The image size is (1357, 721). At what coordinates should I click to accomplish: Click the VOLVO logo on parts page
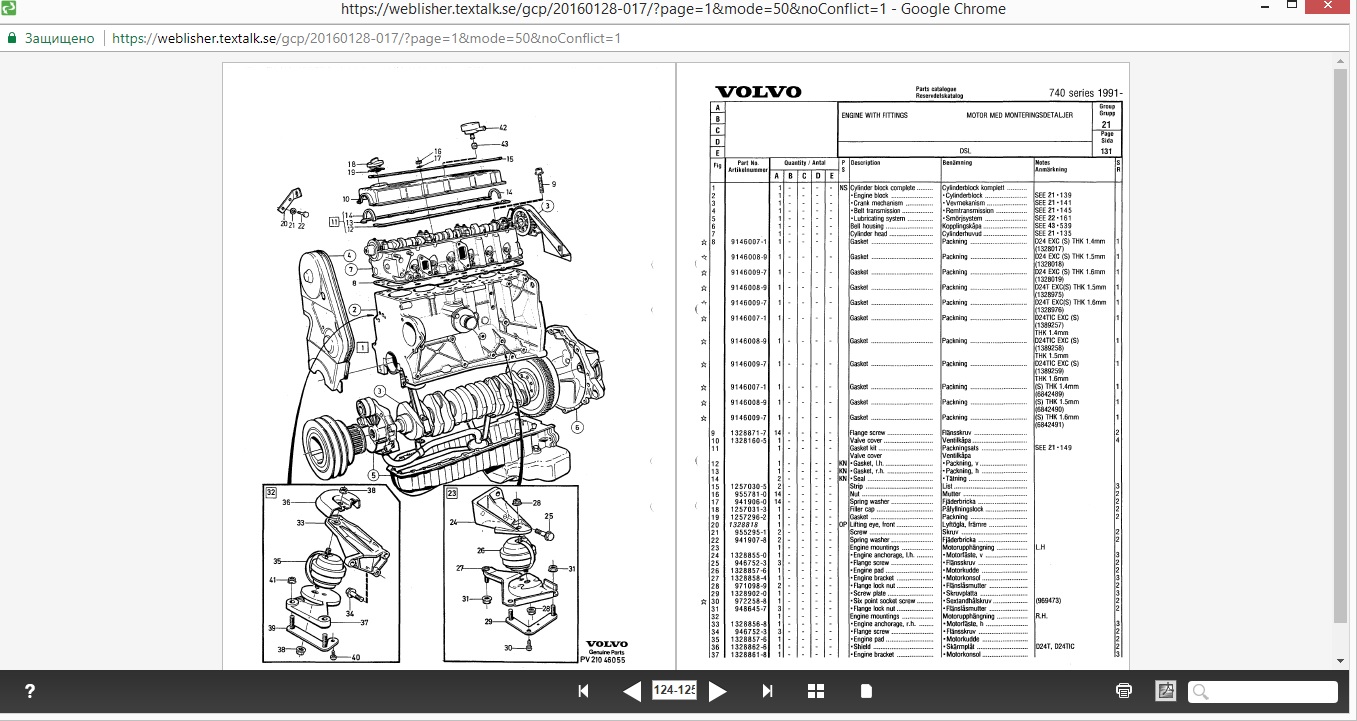(x=757, y=92)
